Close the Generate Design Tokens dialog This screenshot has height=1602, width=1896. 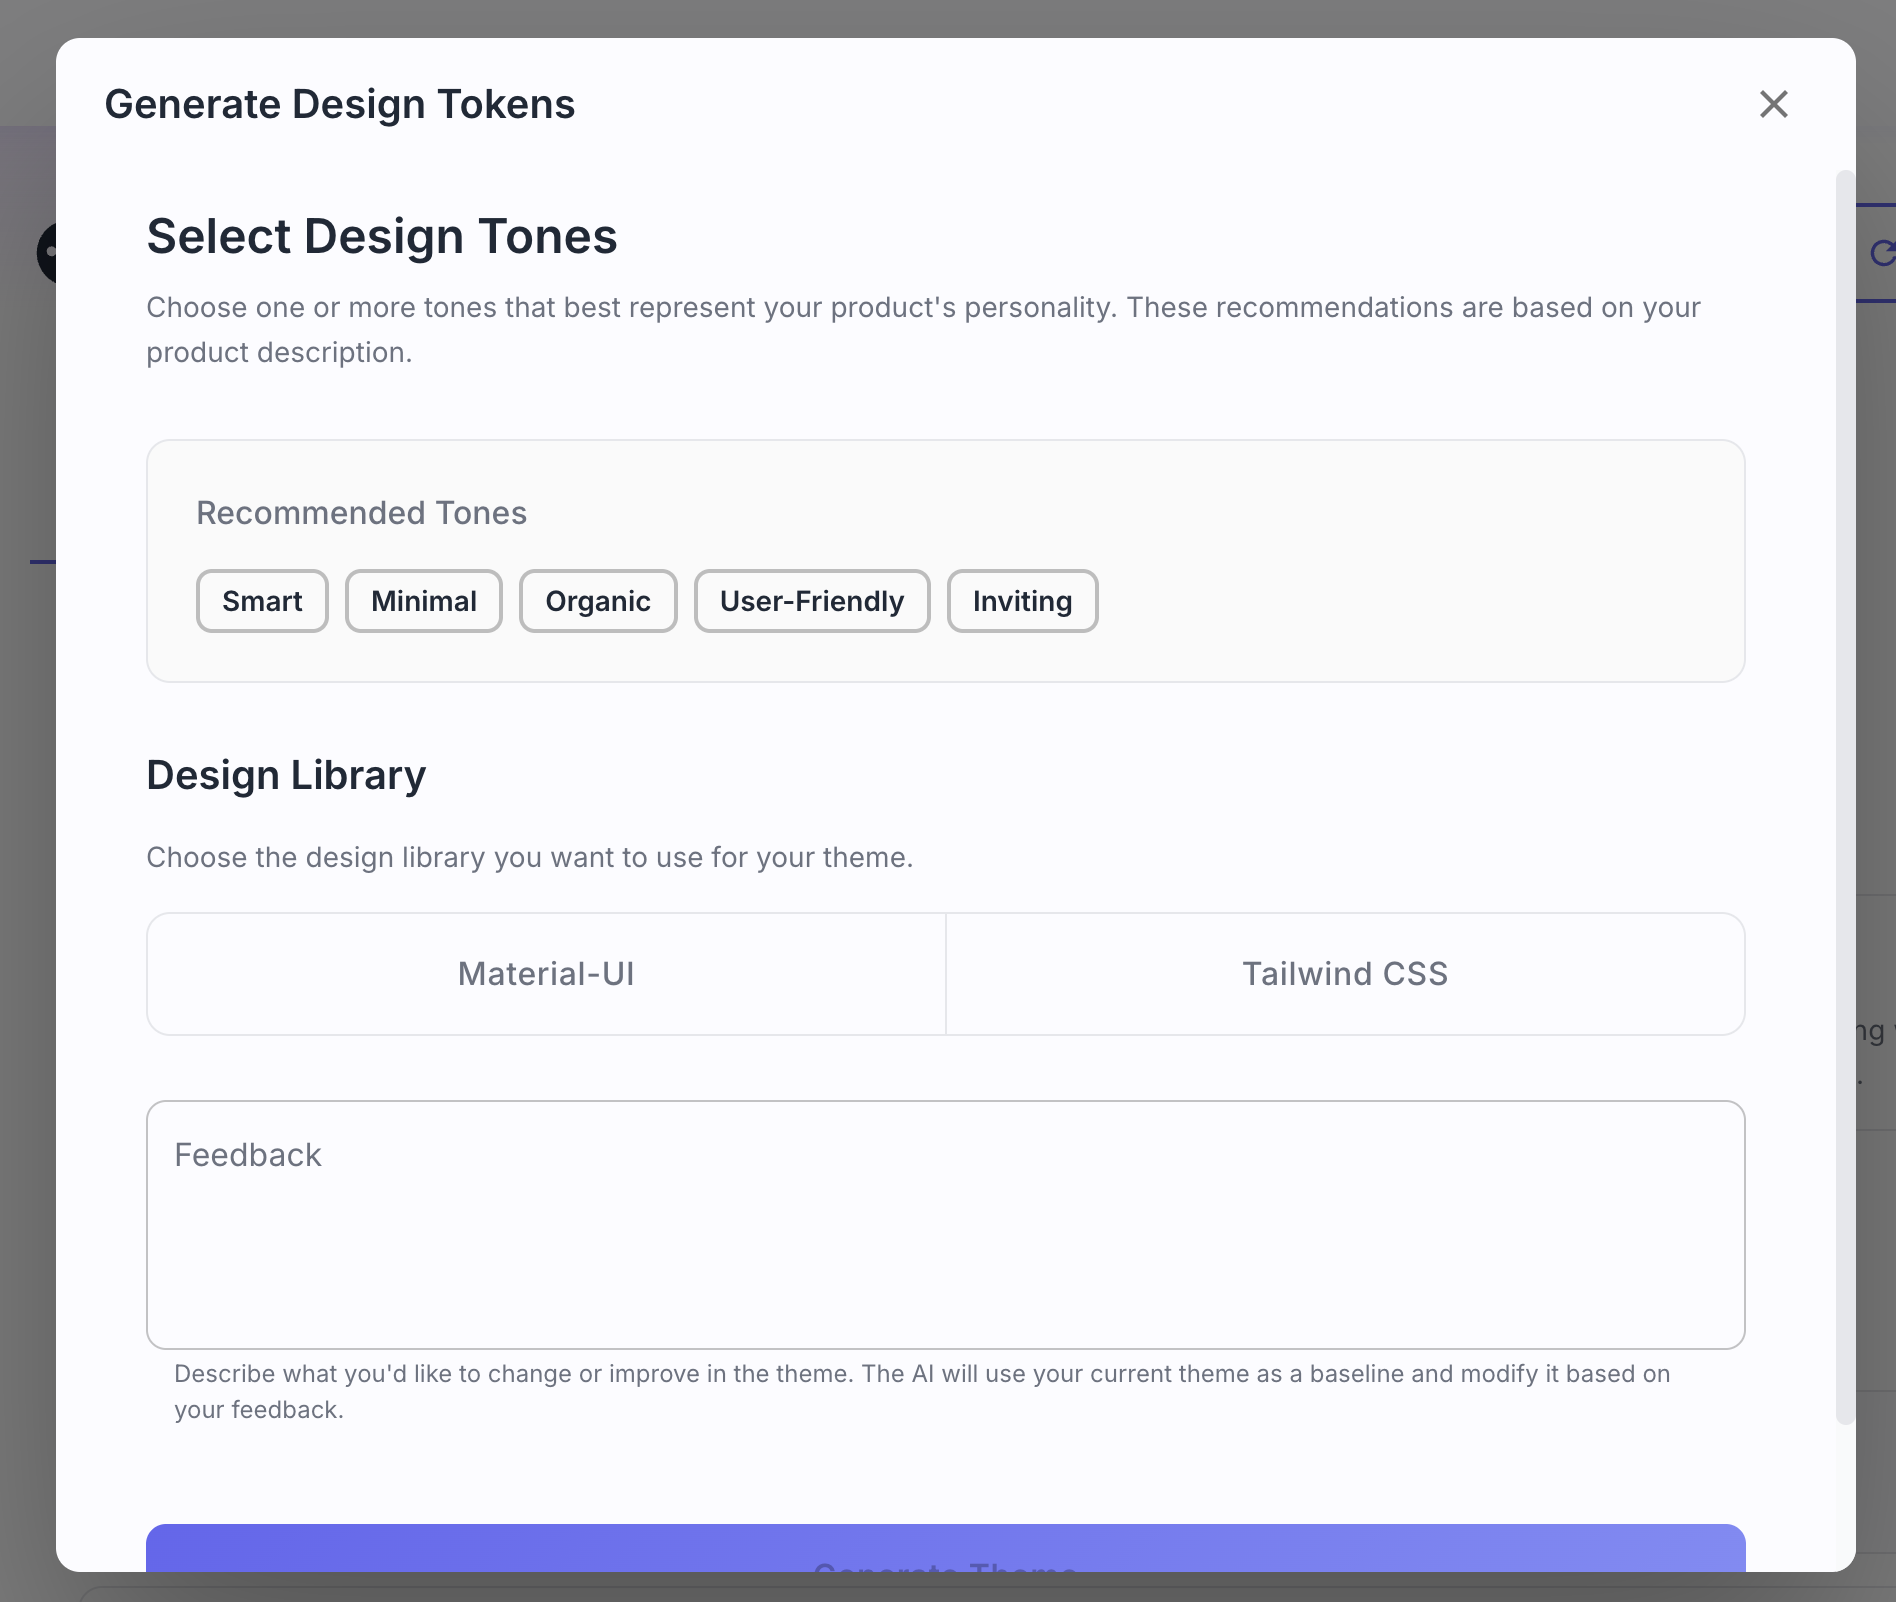[x=1773, y=104]
